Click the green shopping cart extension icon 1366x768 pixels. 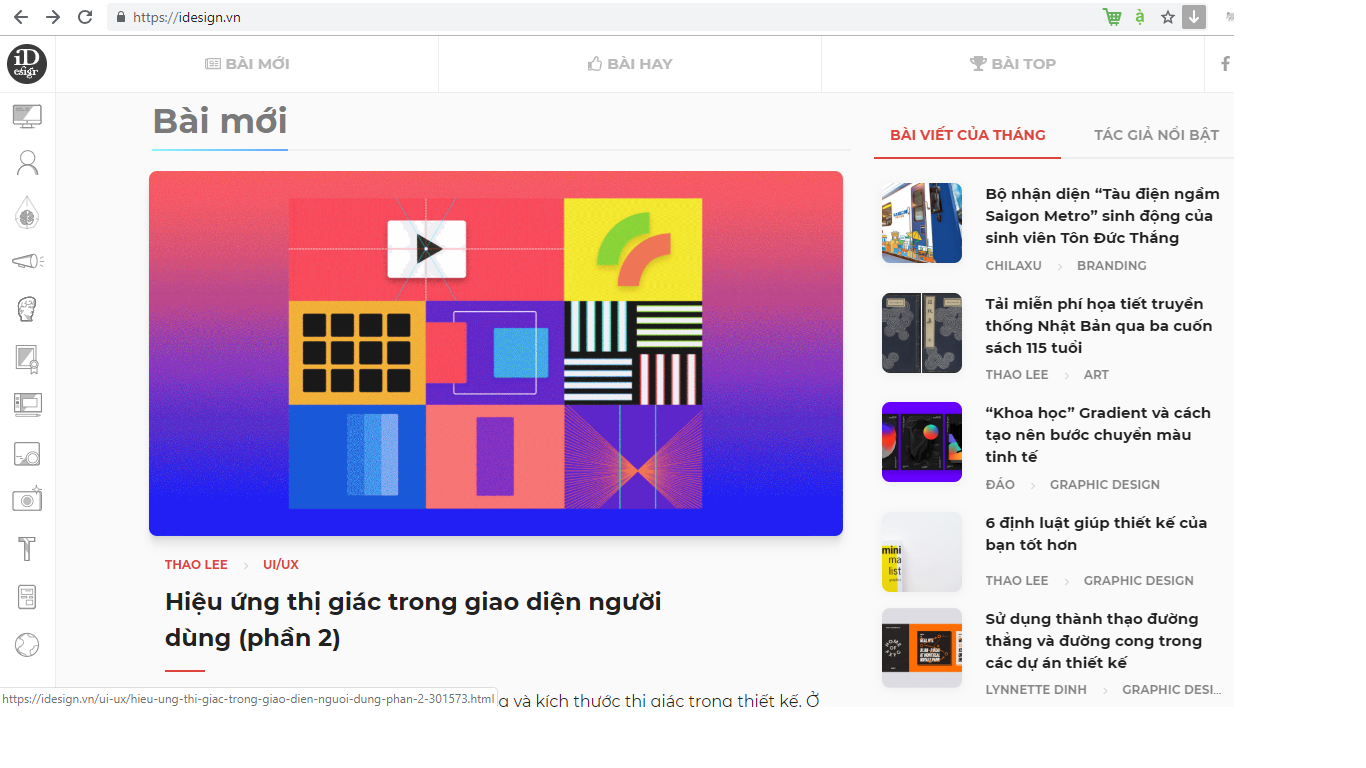tap(1112, 17)
